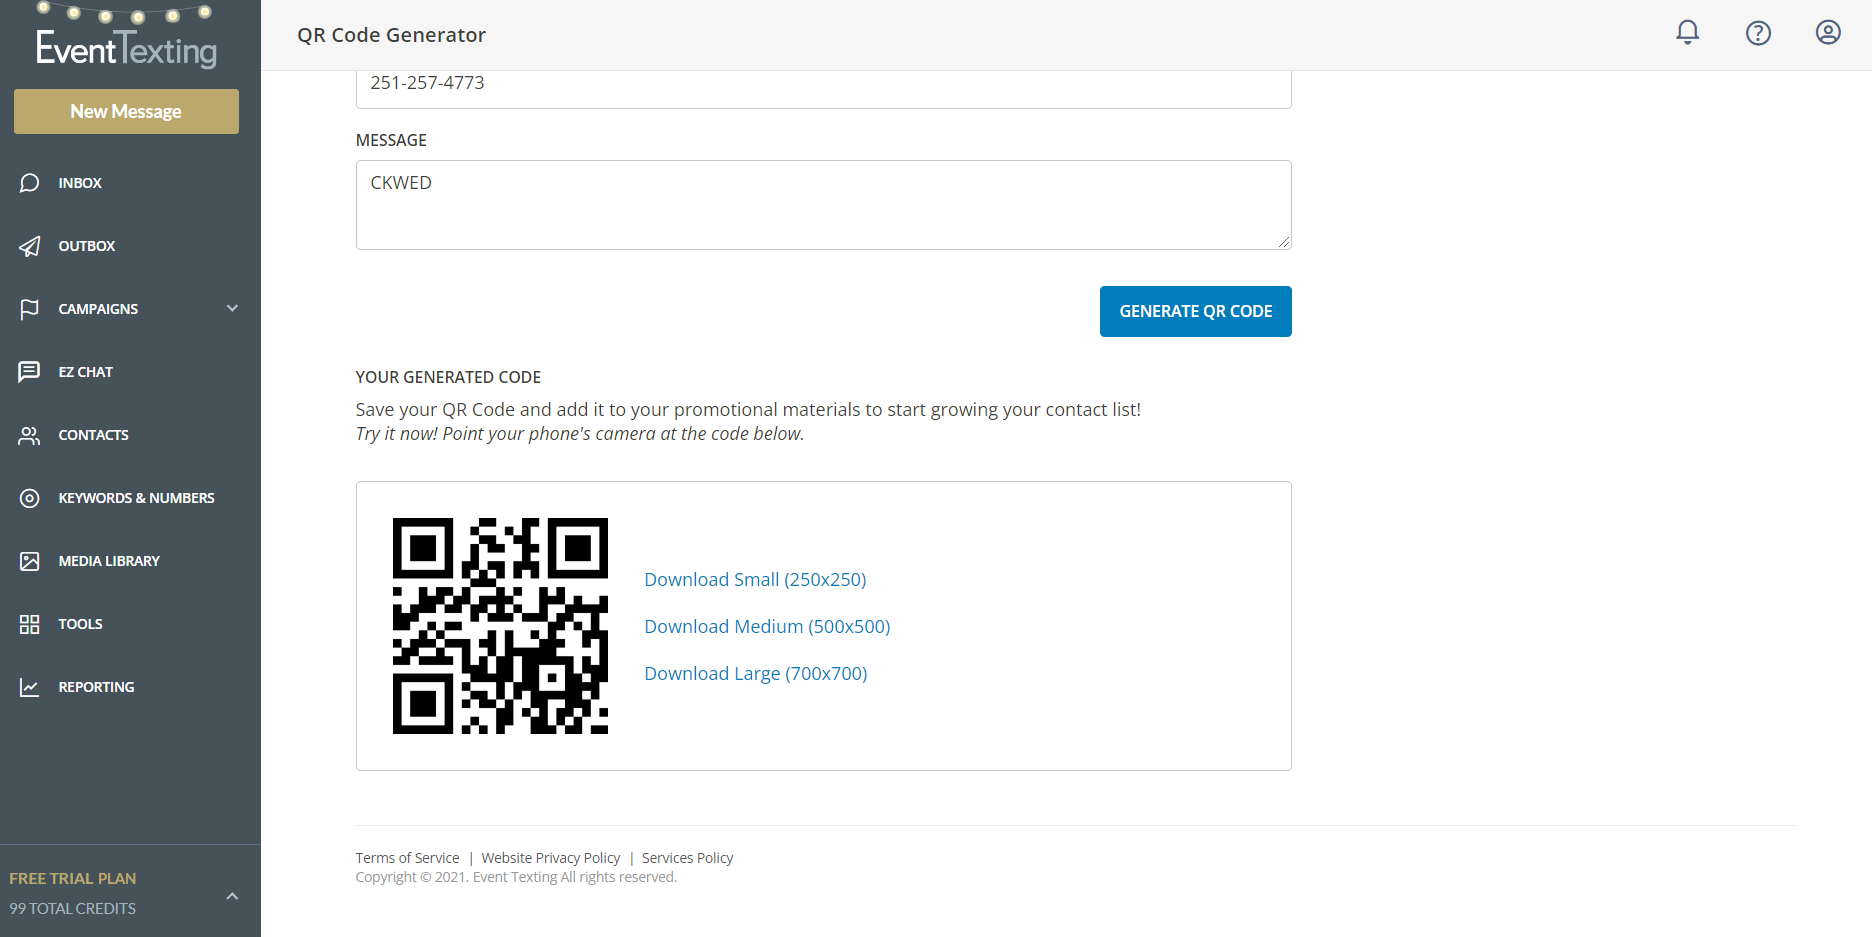
Task: Click the Contacts people icon
Action: click(x=30, y=435)
